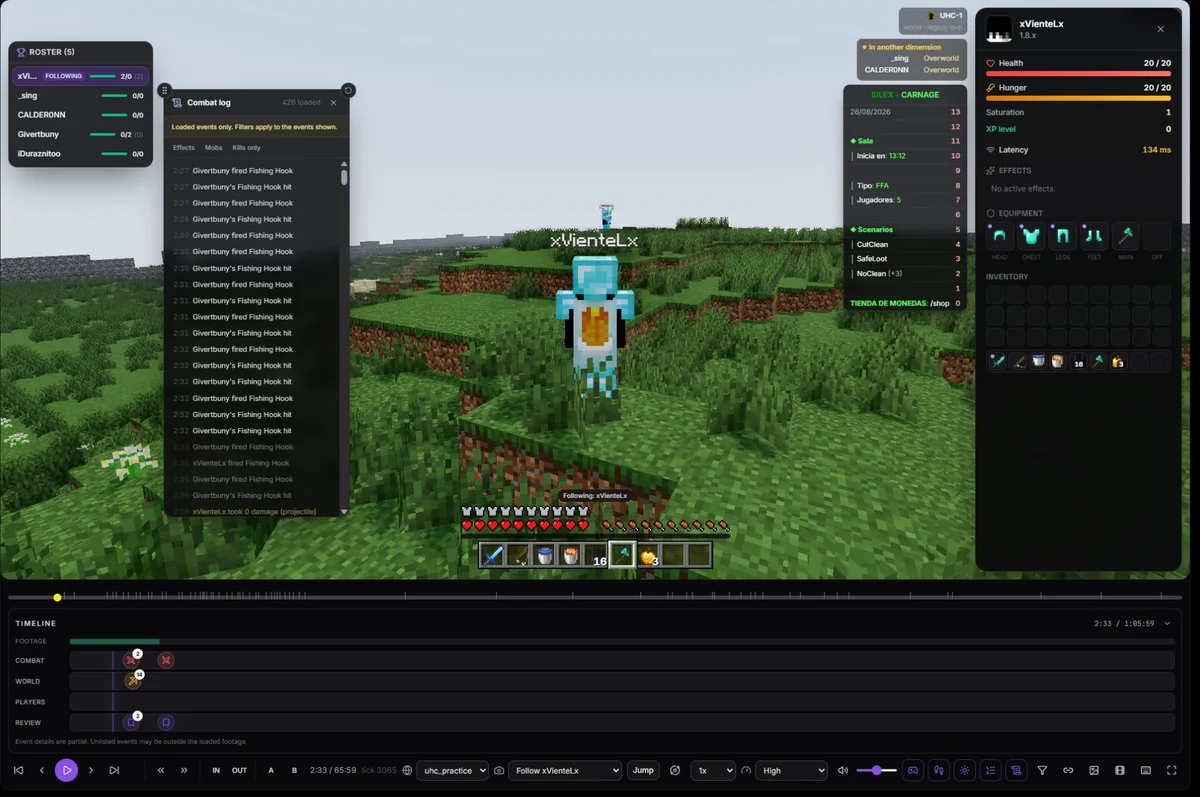Click the orbit camera icon next to Jump
The image size is (1200, 797).
(x=675, y=770)
